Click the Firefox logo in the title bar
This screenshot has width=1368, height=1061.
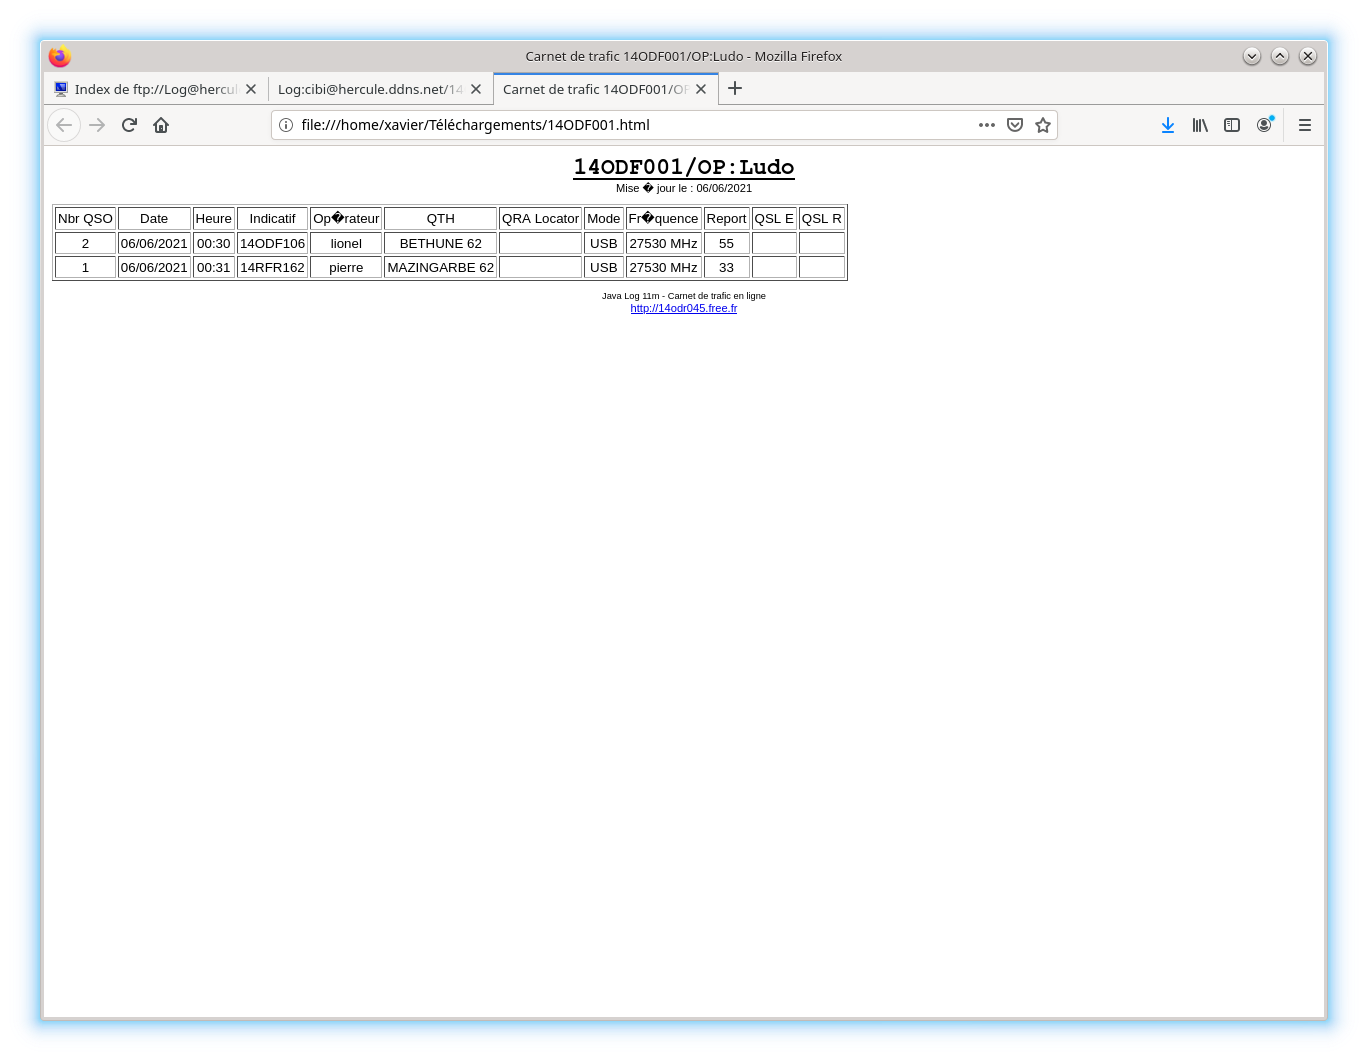coord(60,56)
